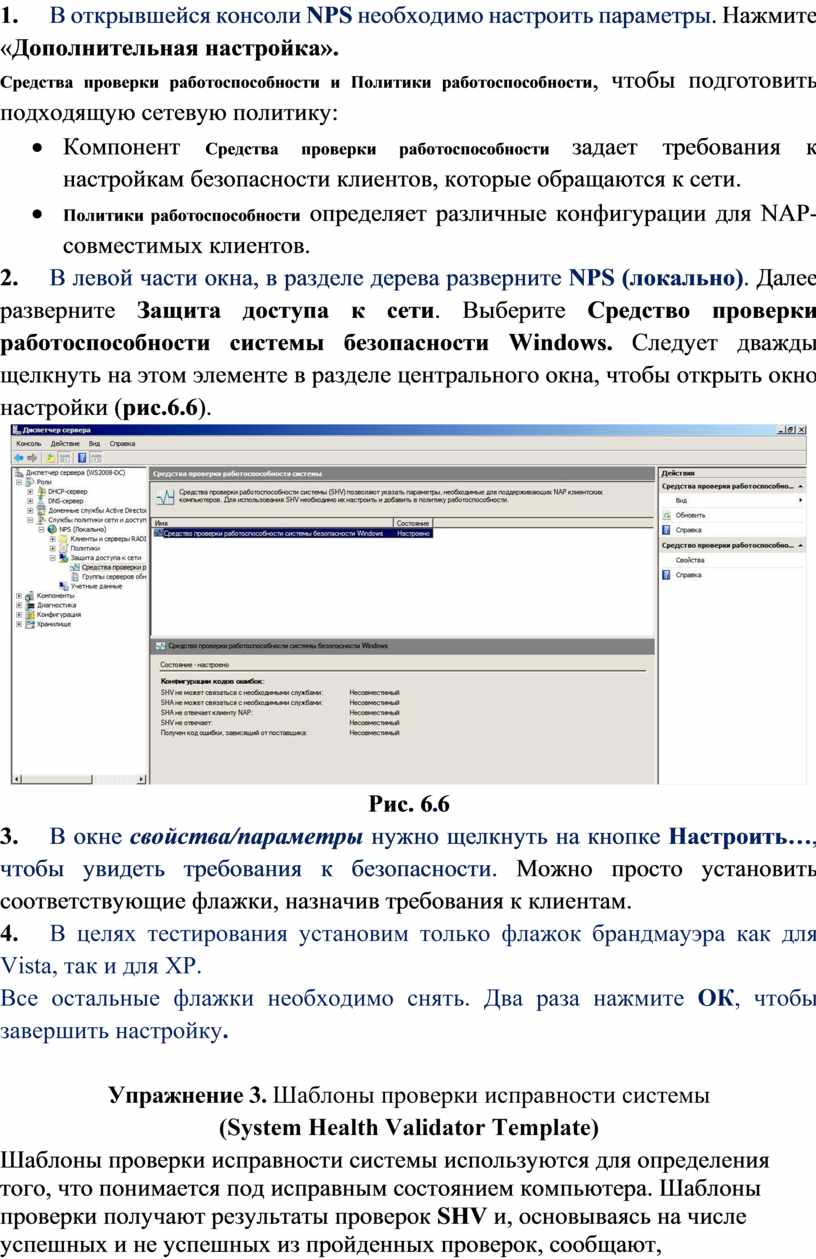The image size is (816, 1259).
Task: Click the NPS (Локально) globe icon
Action: (x=52, y=529)
